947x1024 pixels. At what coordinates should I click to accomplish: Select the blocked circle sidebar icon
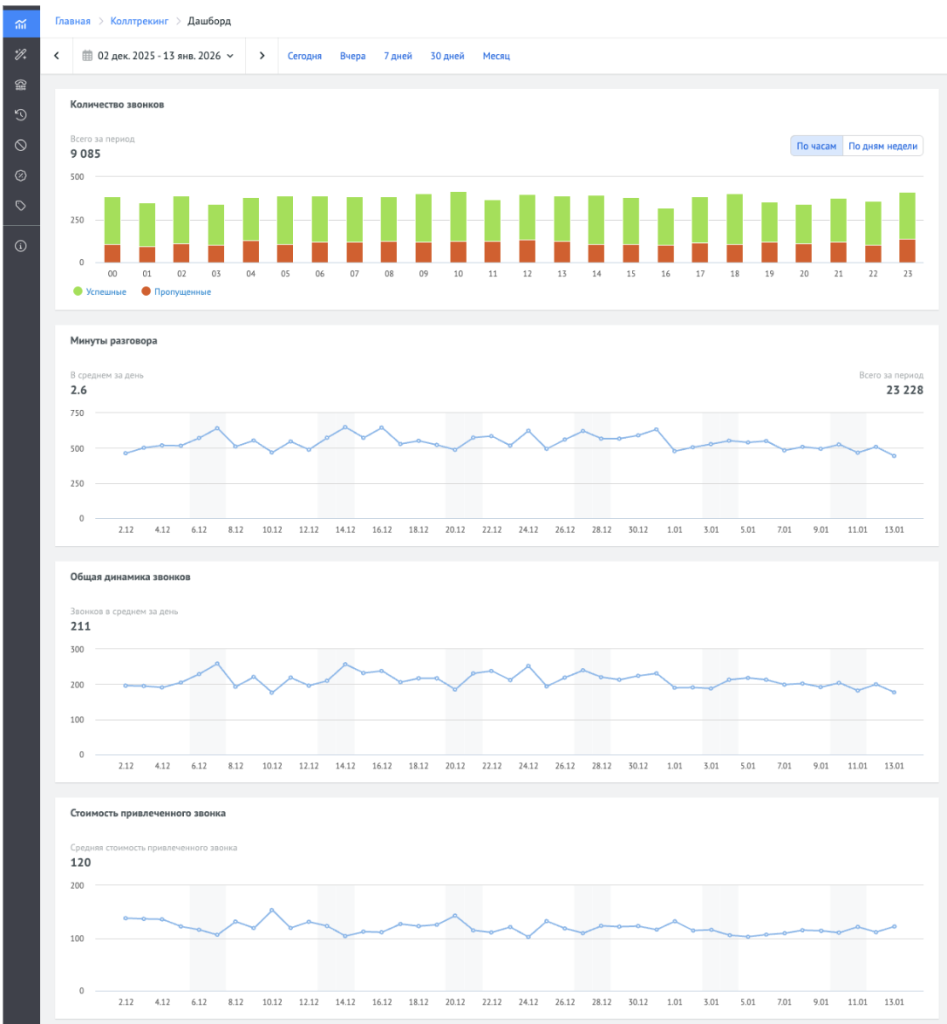point(21,145)
